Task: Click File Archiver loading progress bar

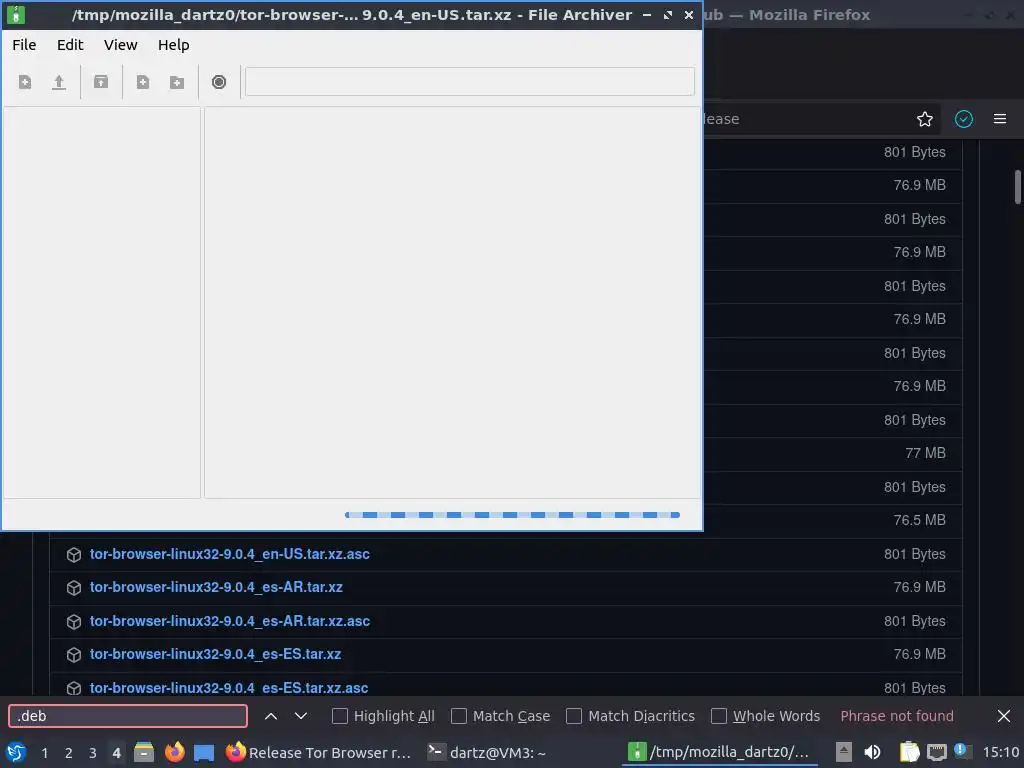Action: pos(512,515)
